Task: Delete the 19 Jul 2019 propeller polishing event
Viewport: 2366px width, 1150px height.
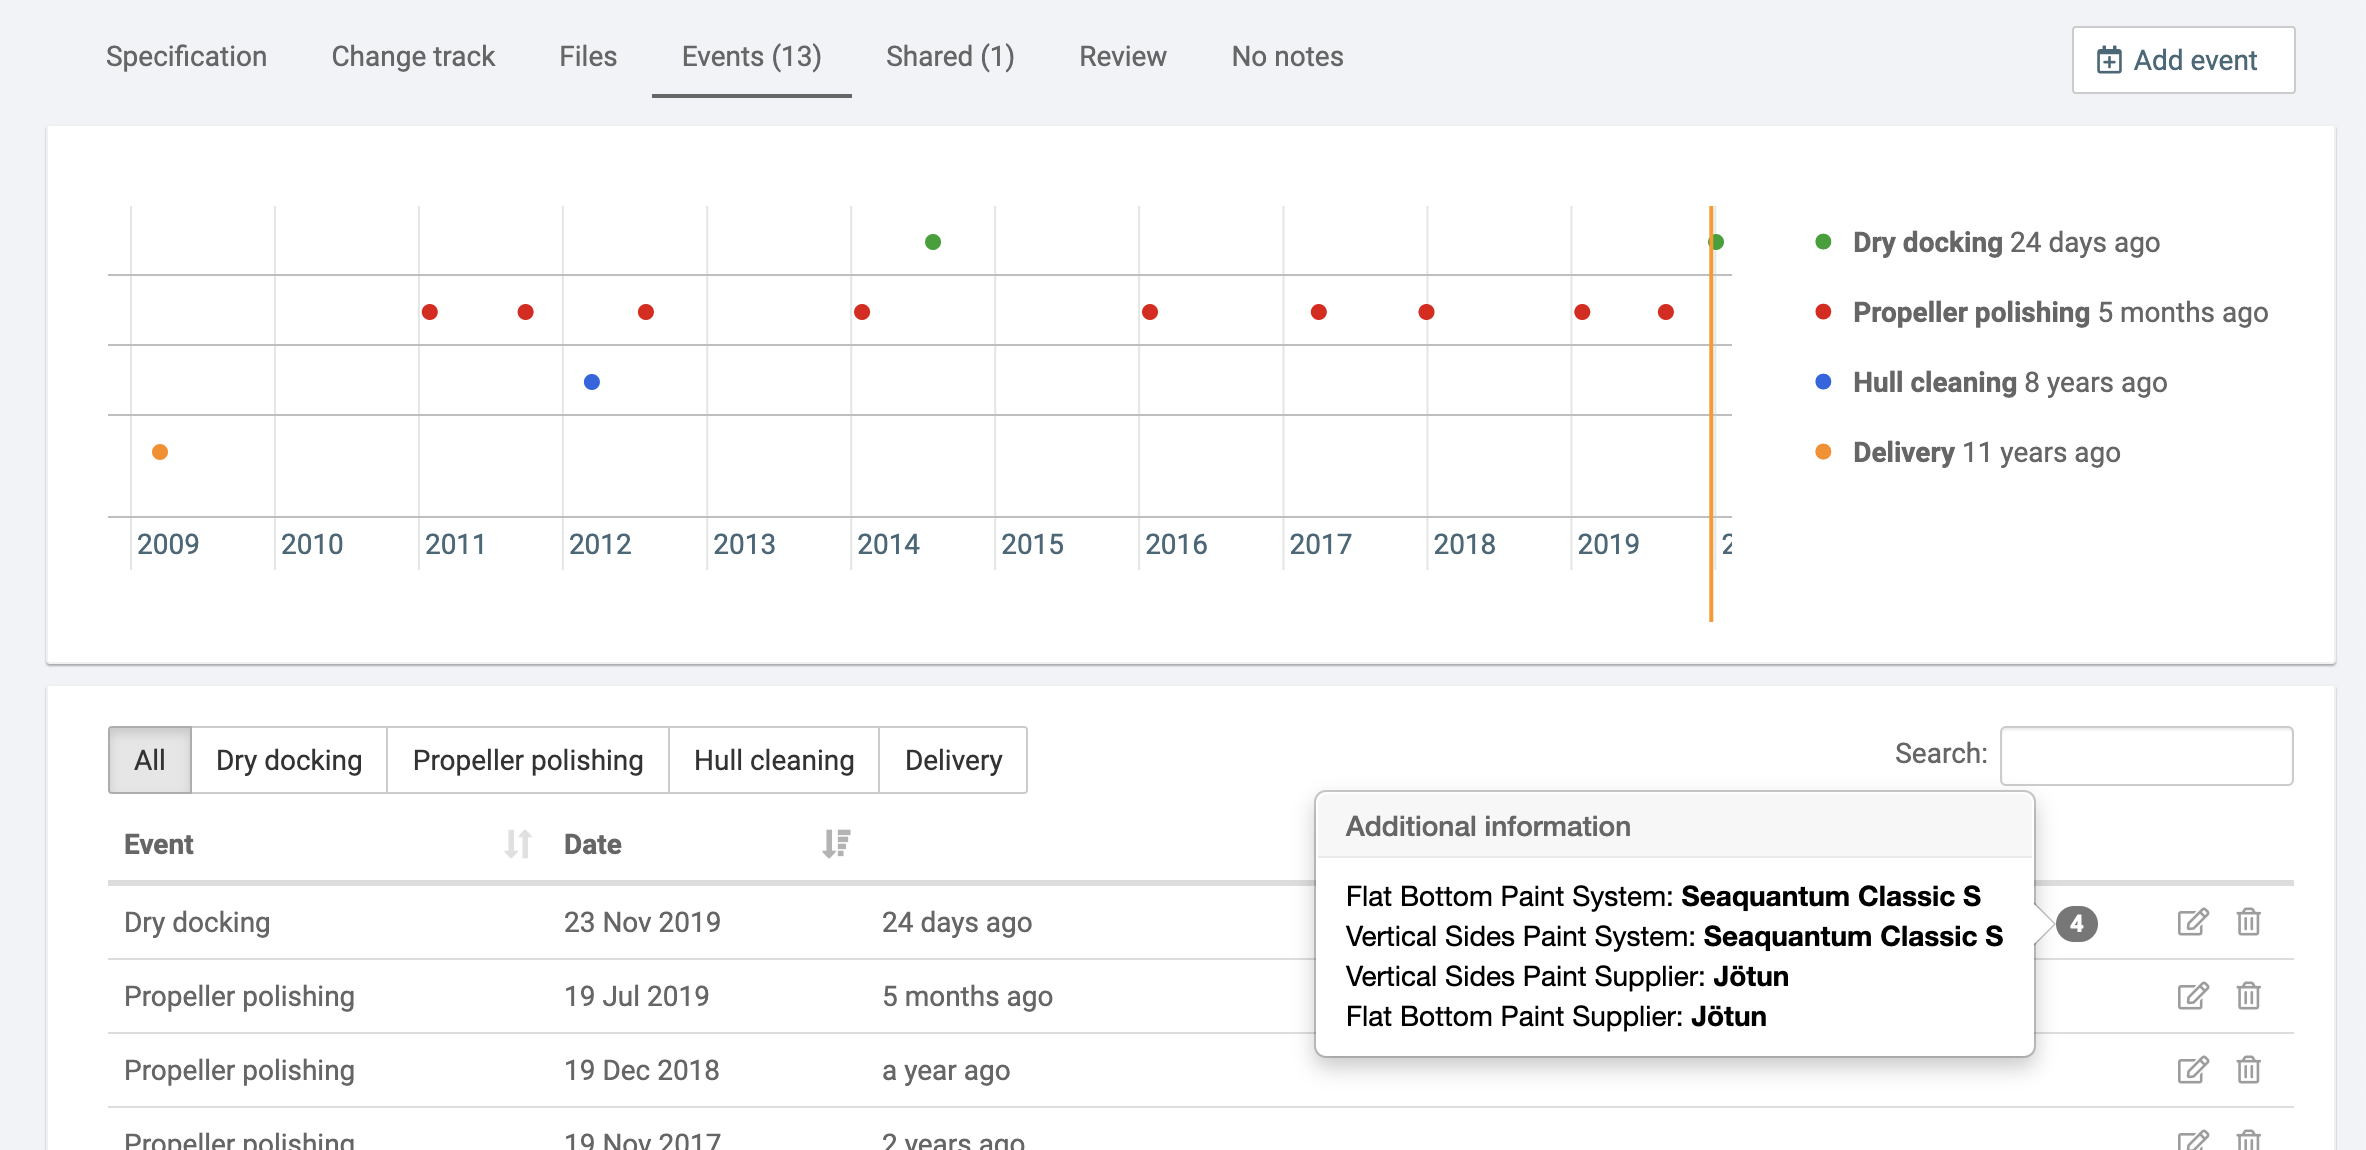Action: (2248, 996)
